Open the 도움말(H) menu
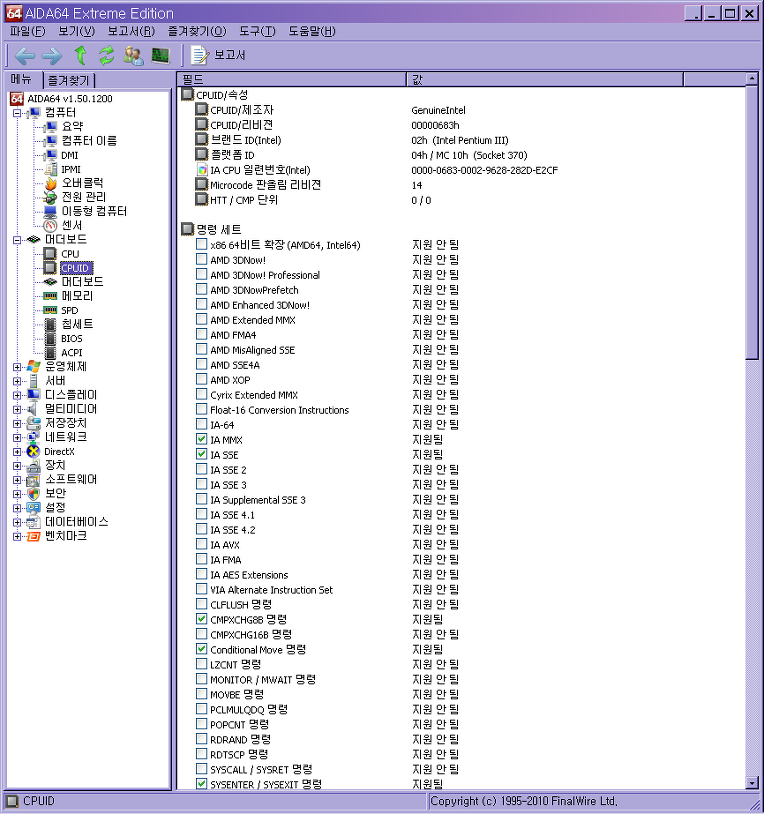 312,31
